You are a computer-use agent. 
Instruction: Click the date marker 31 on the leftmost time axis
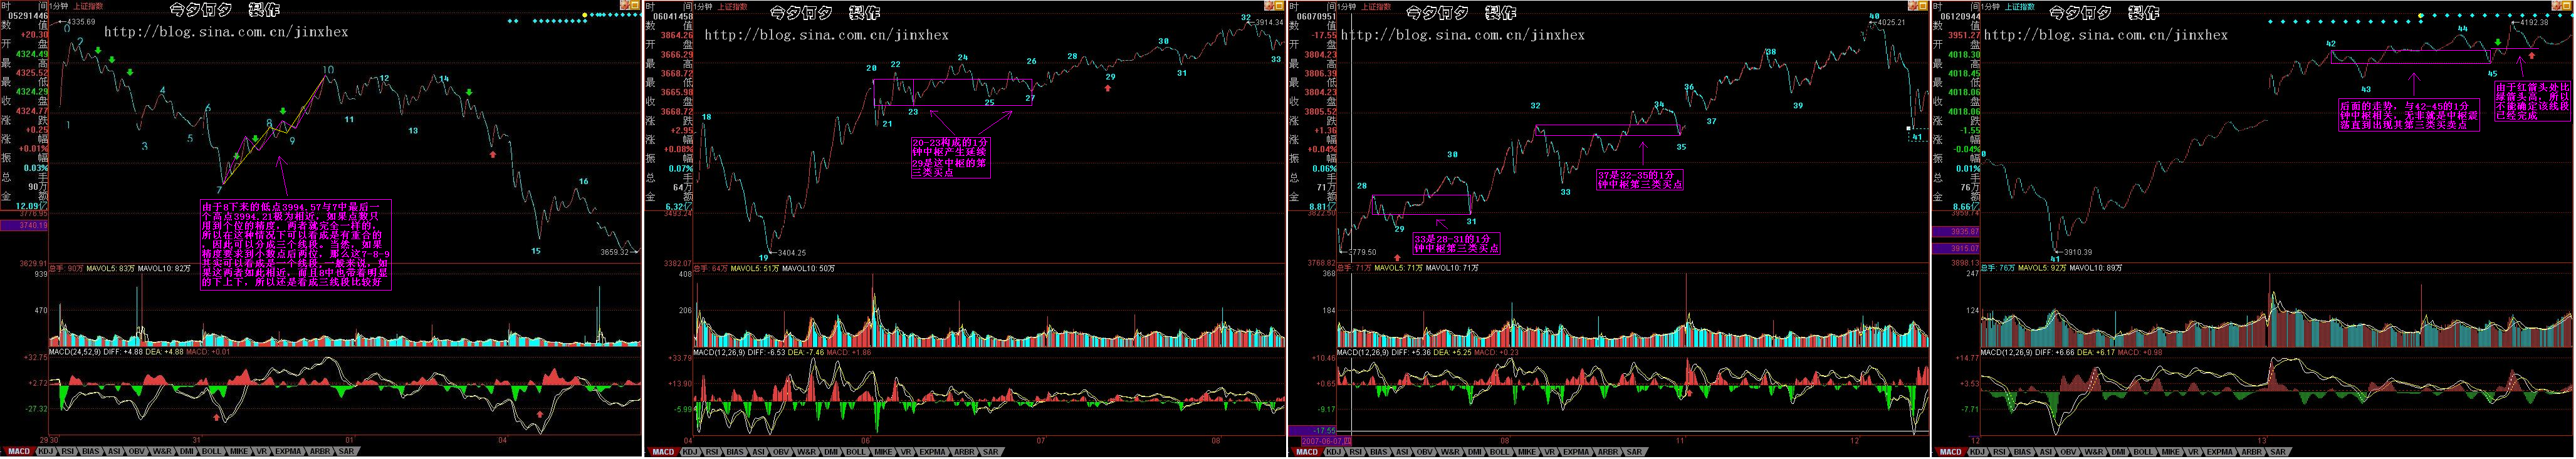pos(197,439)
